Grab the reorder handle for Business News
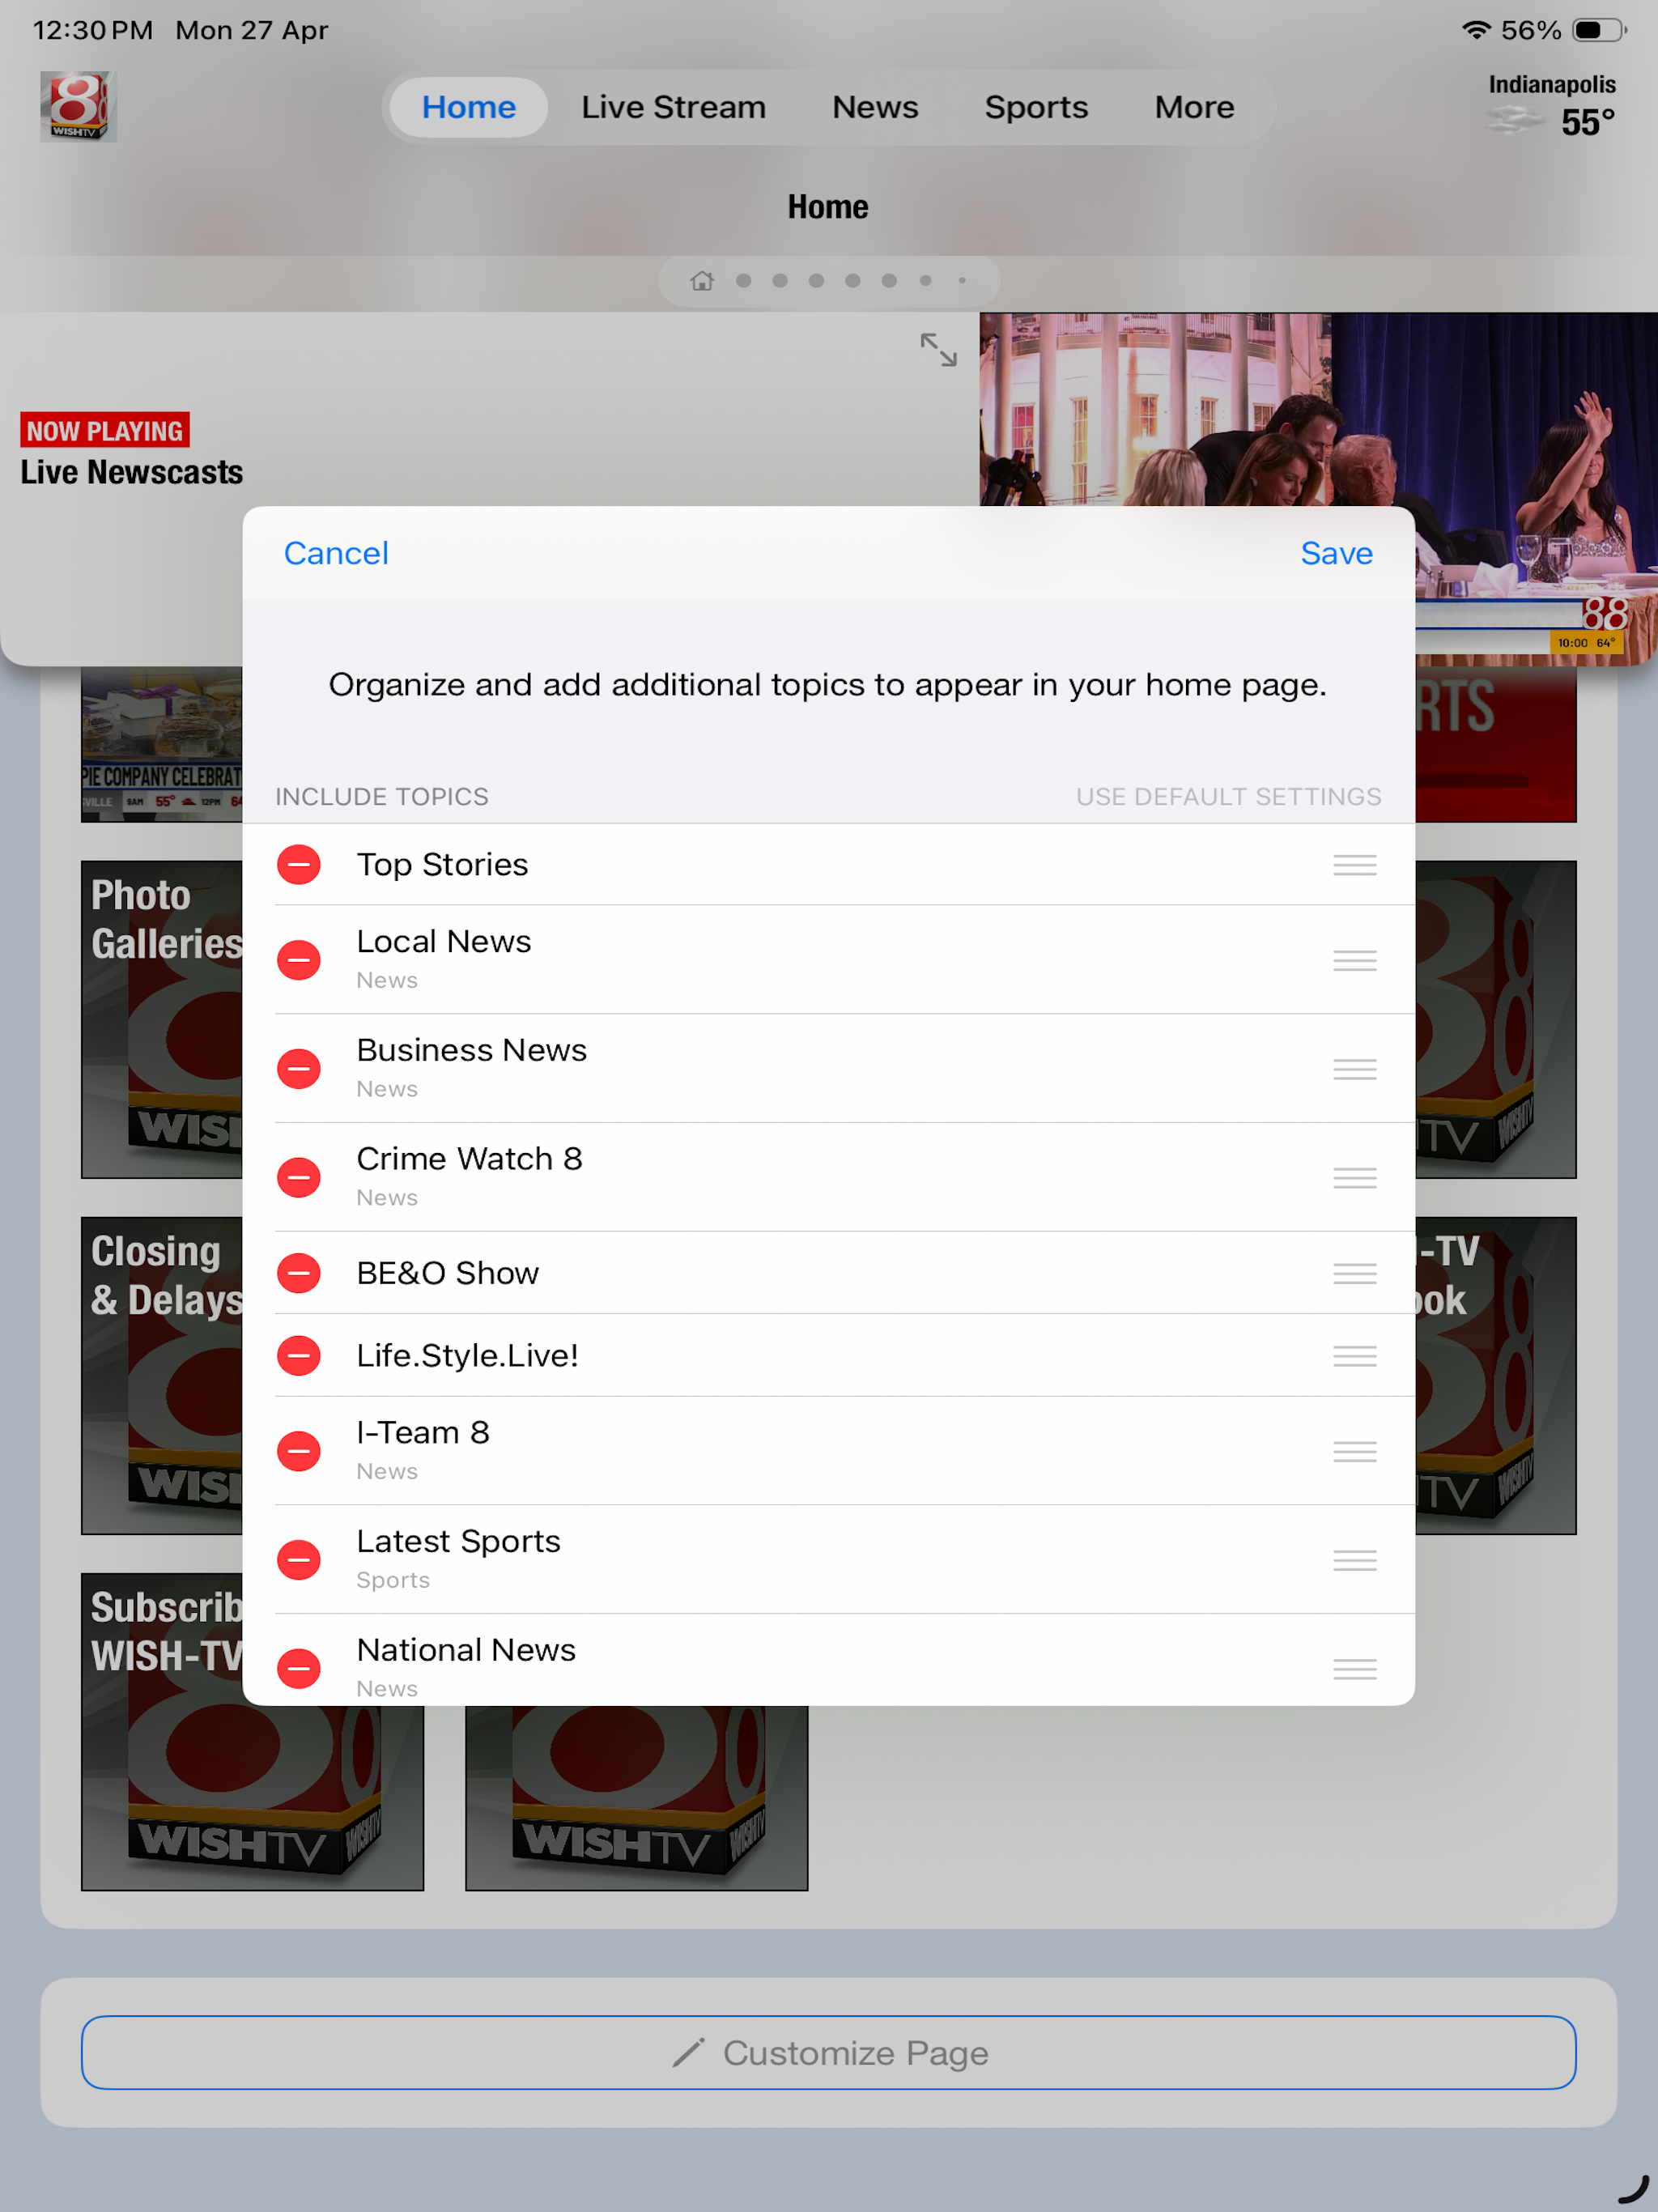This screenshot has width=1658, height=2212. click(1354, 1069)
